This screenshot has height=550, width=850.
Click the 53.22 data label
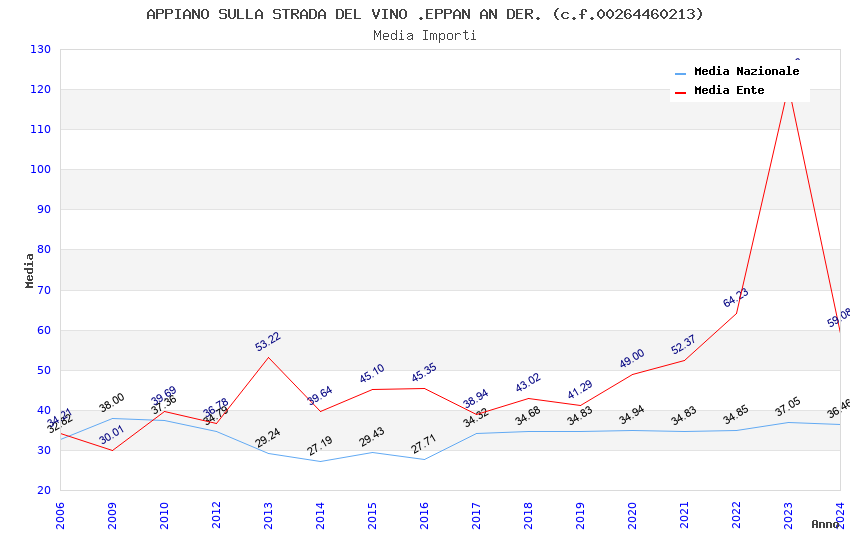[x=268, y=341]
